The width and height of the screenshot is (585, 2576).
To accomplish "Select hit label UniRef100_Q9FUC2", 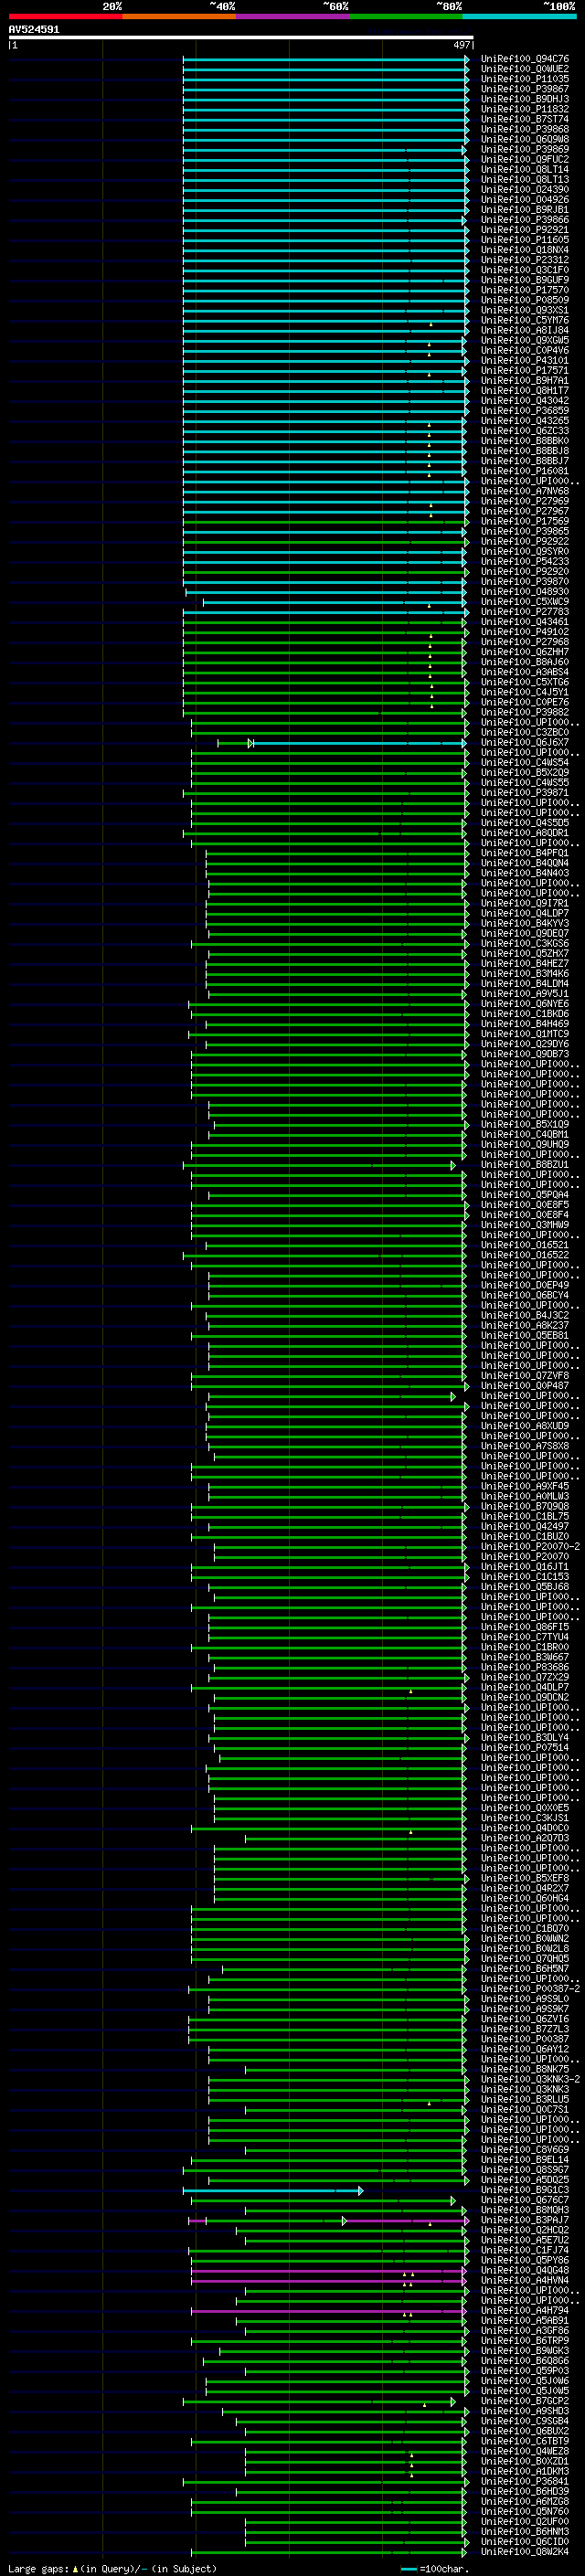I will (x=525, y=159).
